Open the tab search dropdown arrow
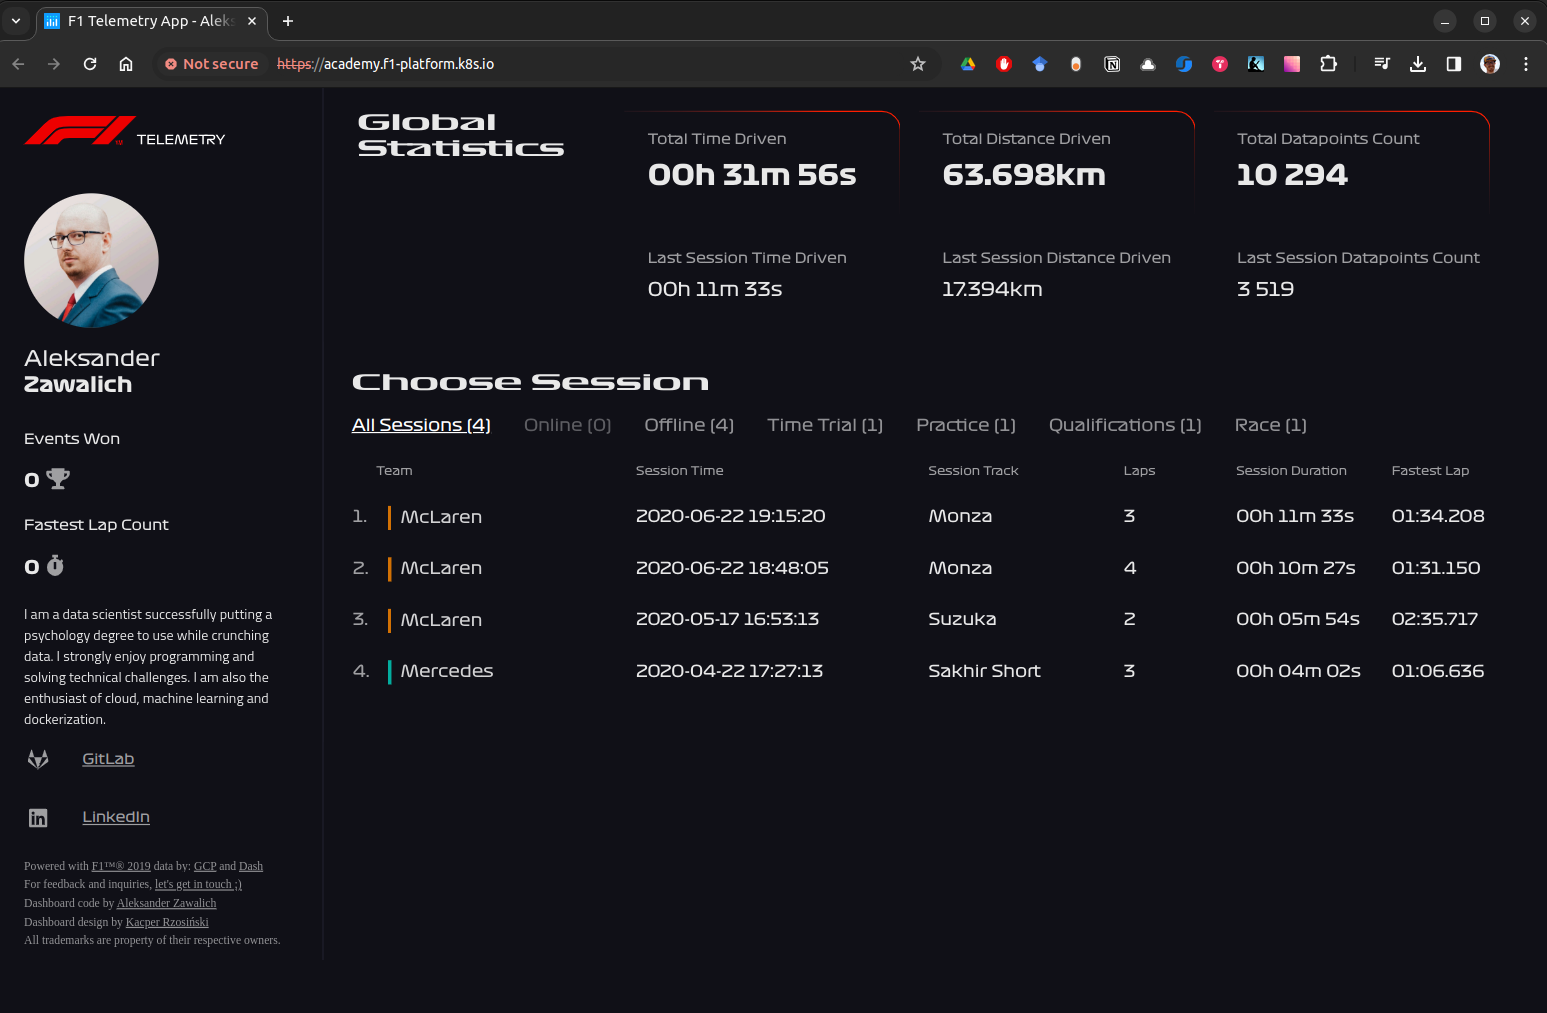The image size is (1547, 1013). [16, 21]
